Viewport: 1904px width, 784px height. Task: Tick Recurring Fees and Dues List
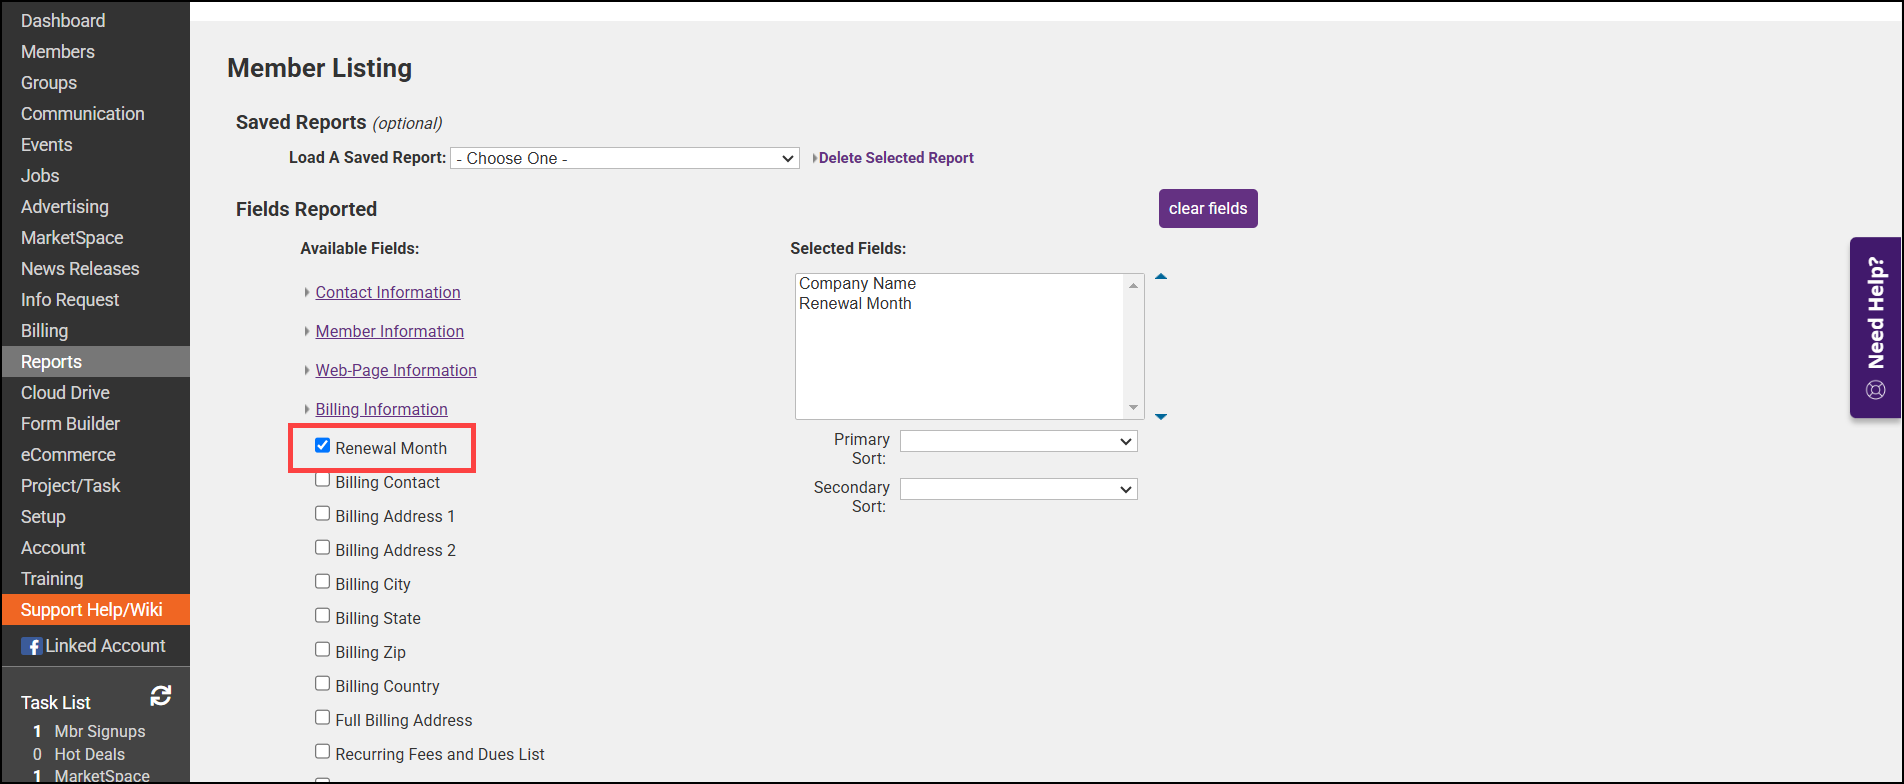click(322, 752)
